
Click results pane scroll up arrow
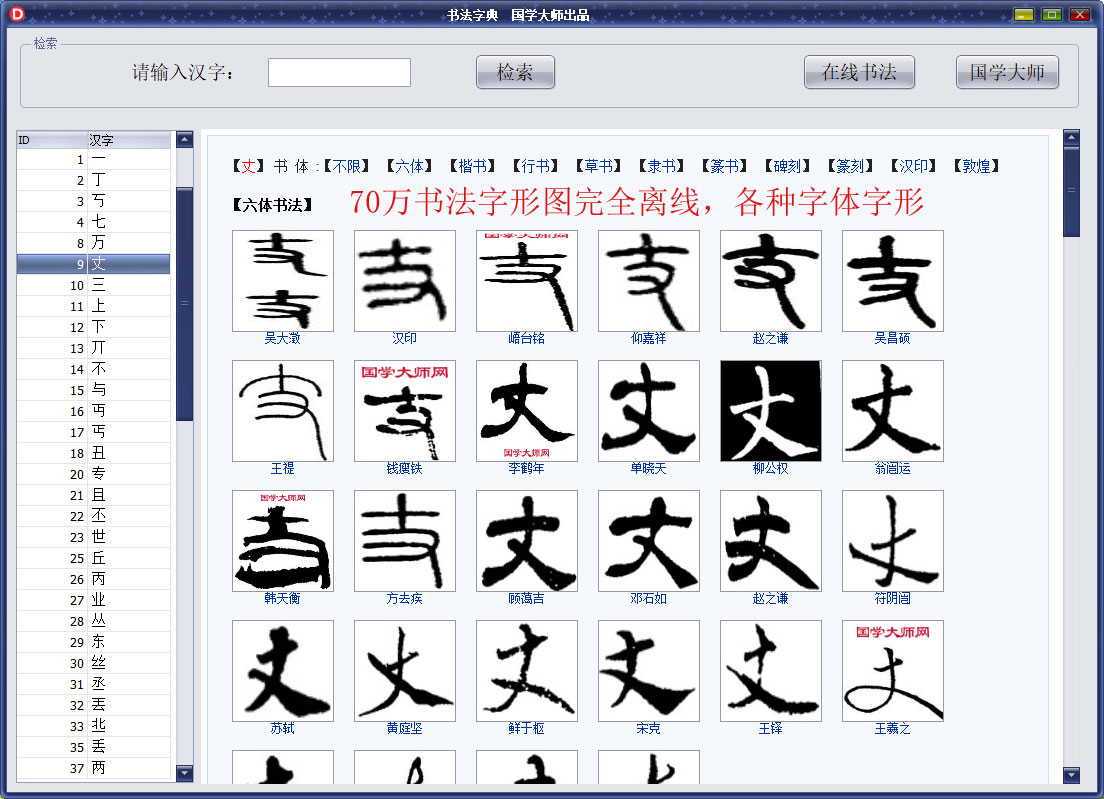point(1072,137)
